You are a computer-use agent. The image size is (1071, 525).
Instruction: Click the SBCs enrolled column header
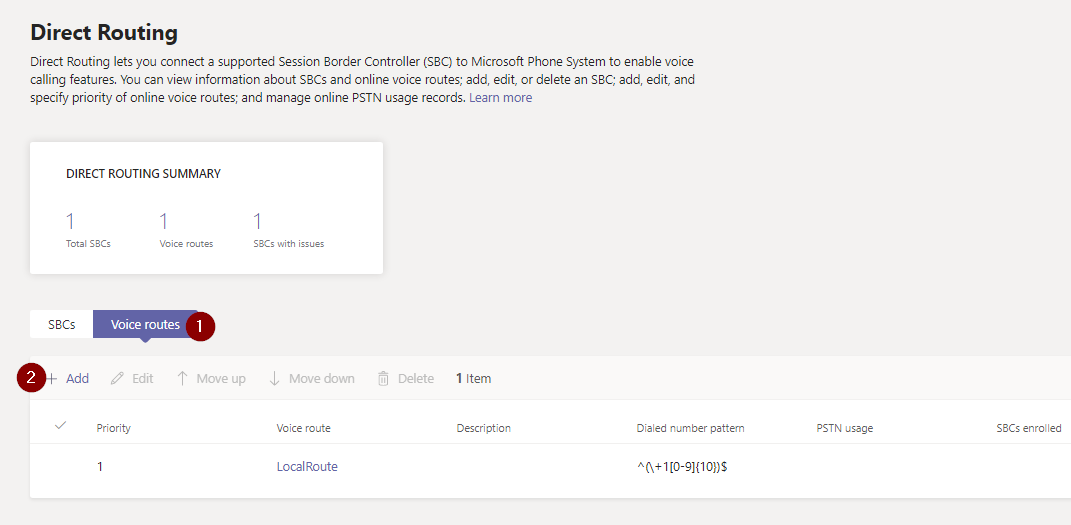click(x=1029, y=428)
